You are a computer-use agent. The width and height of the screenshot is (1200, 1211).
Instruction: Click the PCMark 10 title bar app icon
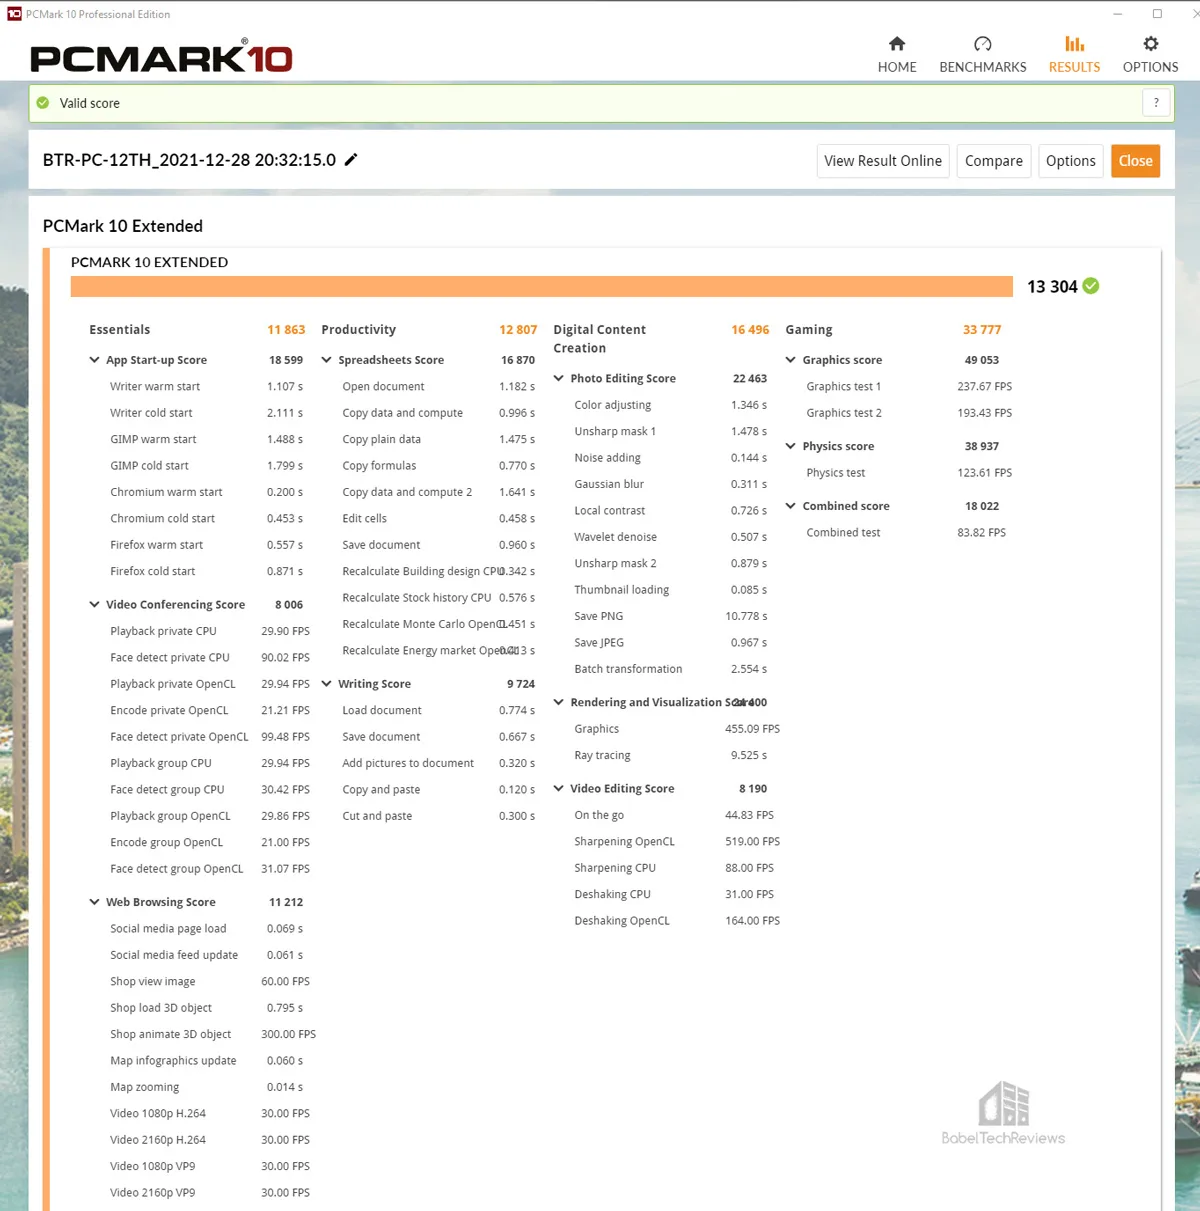14,14
